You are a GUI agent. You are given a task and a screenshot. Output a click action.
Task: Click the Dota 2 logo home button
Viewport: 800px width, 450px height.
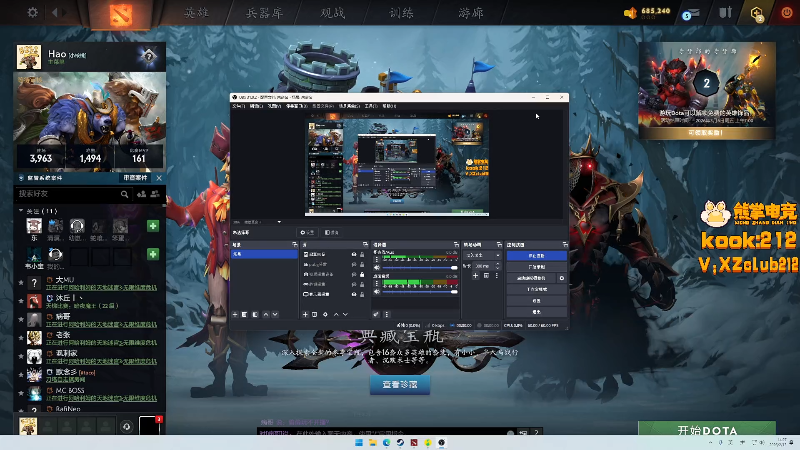[121, 14]
